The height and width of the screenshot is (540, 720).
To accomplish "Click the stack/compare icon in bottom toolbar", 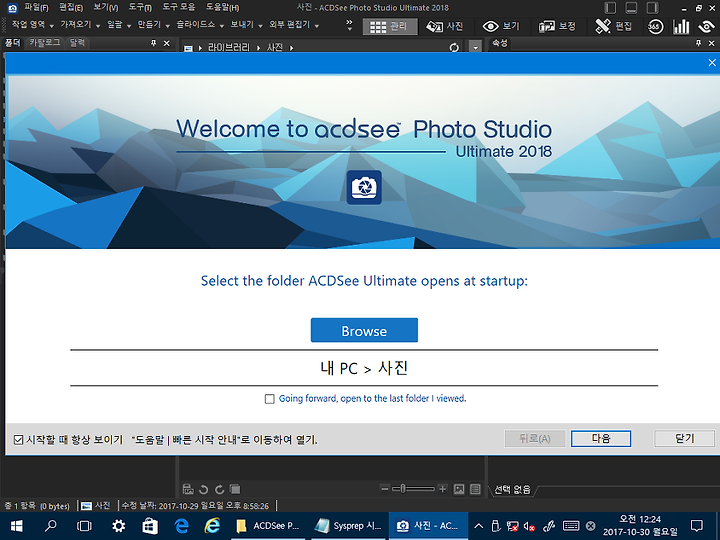I will (x=235, y=489).
